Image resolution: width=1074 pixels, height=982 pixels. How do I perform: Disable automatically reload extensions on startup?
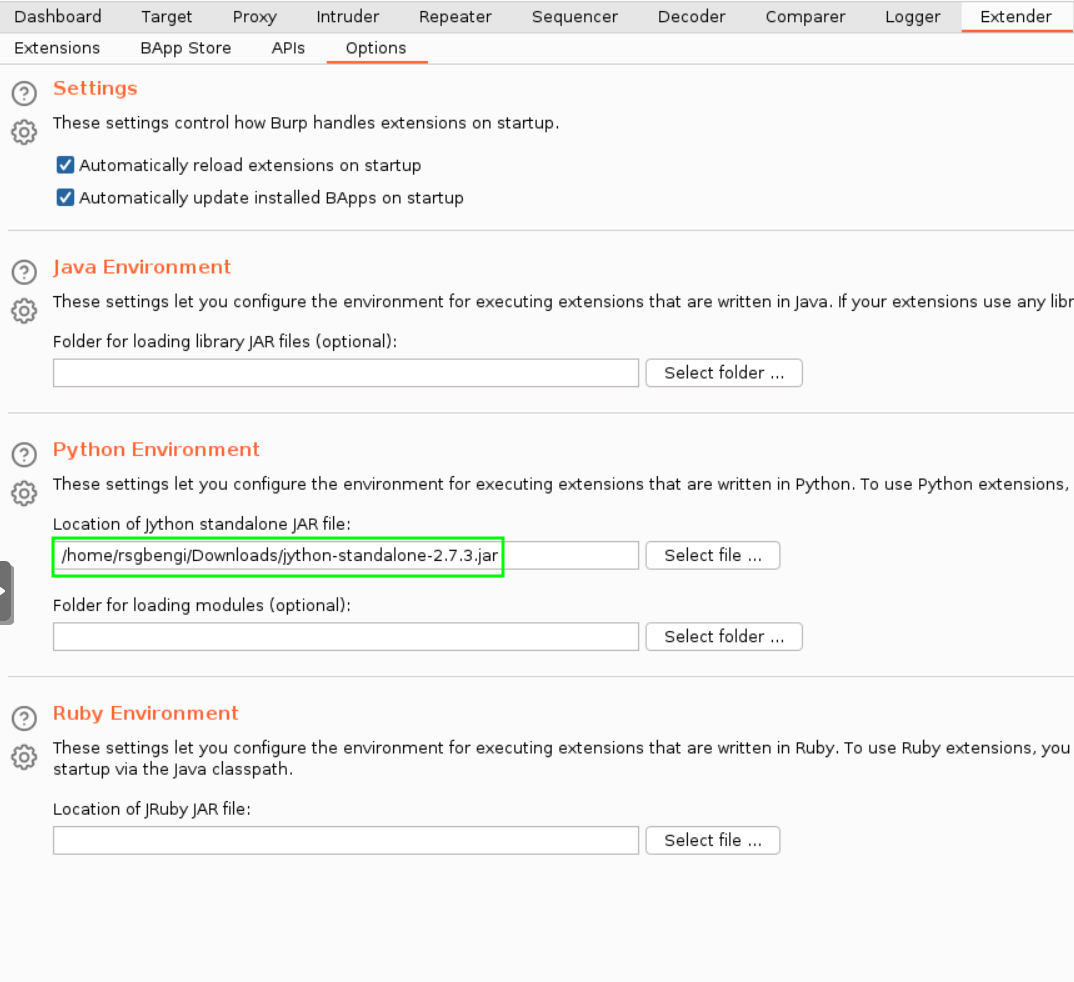coord(66,165)
